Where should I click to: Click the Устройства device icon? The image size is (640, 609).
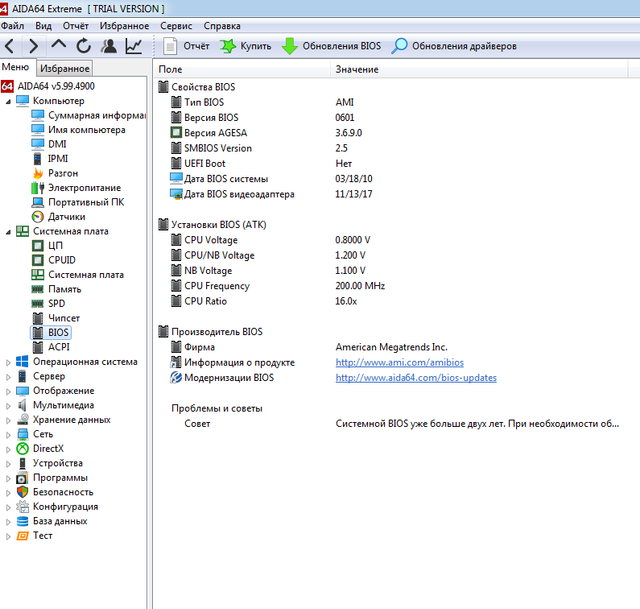coord(22,463)
